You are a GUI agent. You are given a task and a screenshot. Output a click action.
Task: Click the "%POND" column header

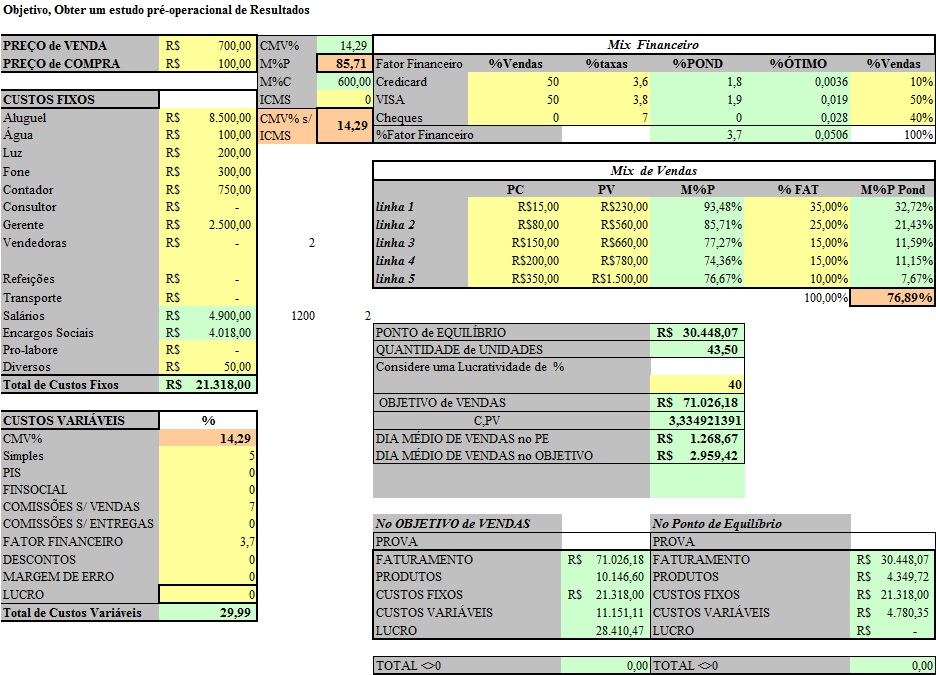coord(697,64)
